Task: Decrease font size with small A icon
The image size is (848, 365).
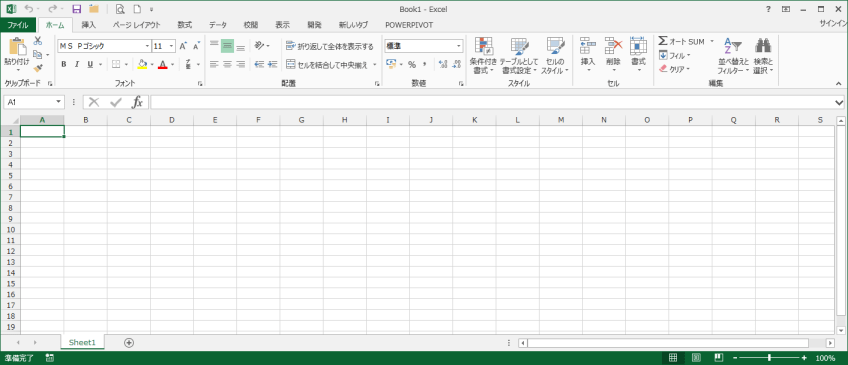Action: pyautogui.click(x=196, y=47)
